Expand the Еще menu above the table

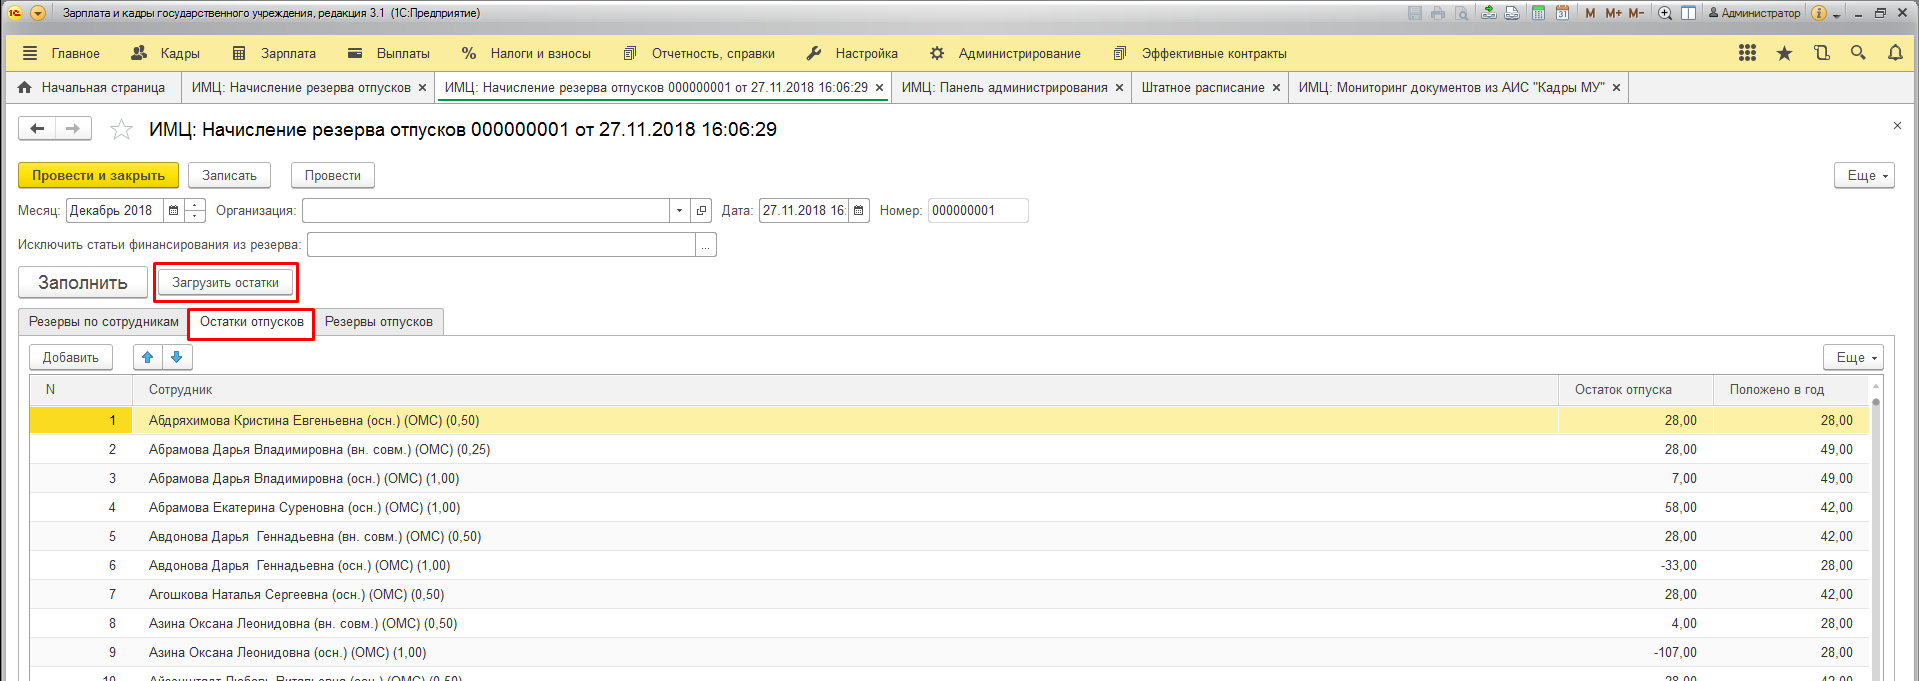(1856, 357)
